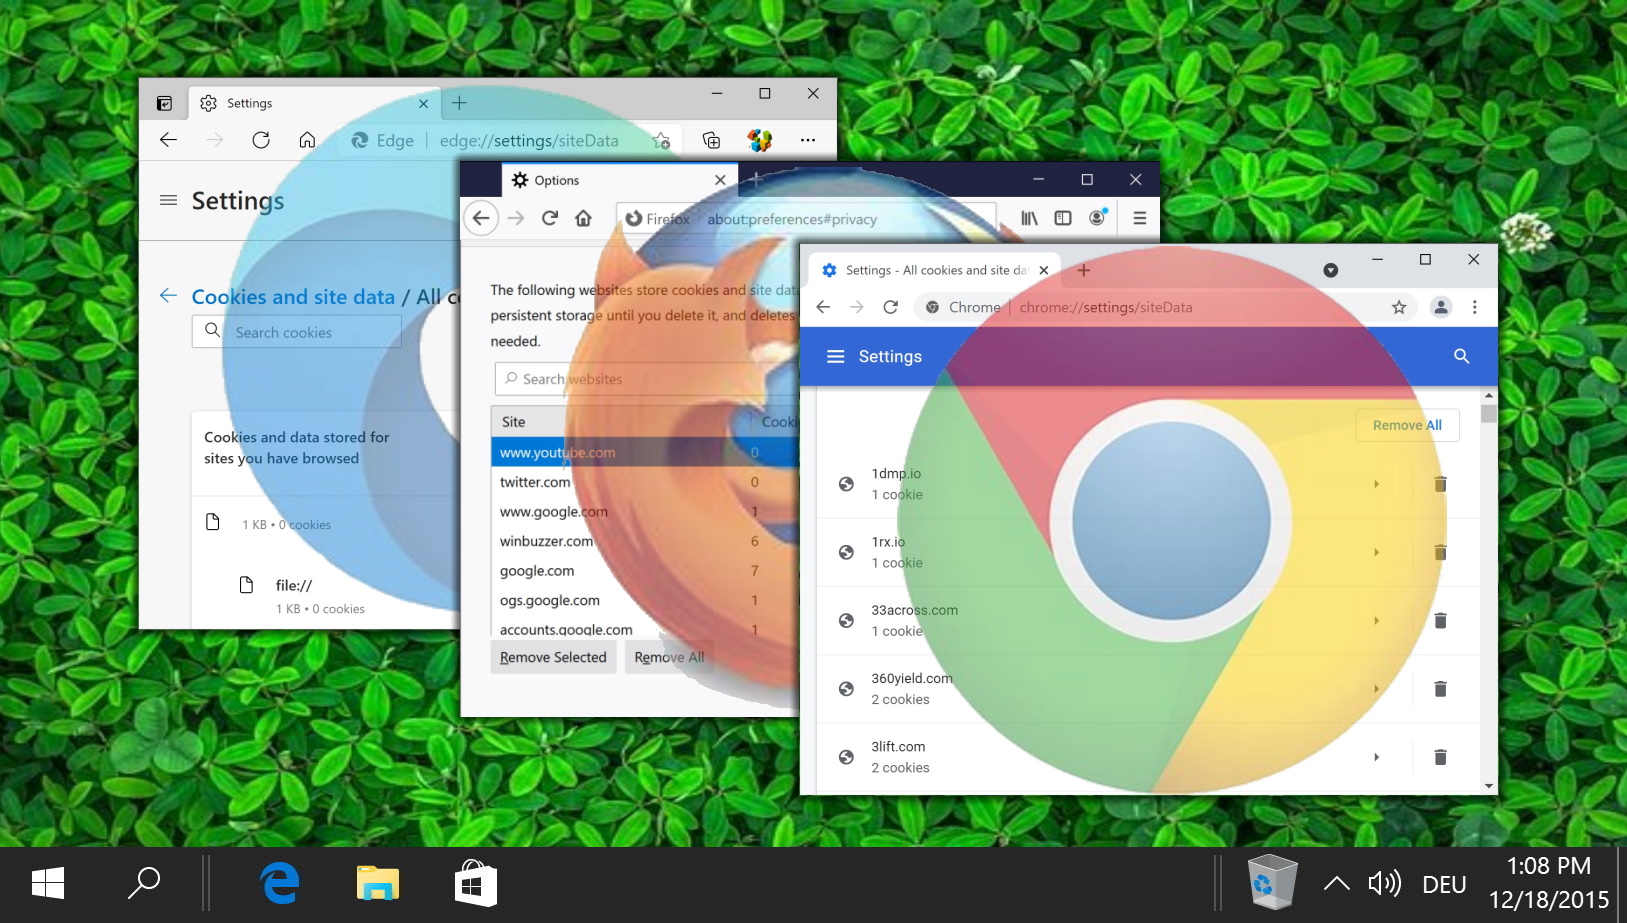Select google.com row in Firefox list

645,571
